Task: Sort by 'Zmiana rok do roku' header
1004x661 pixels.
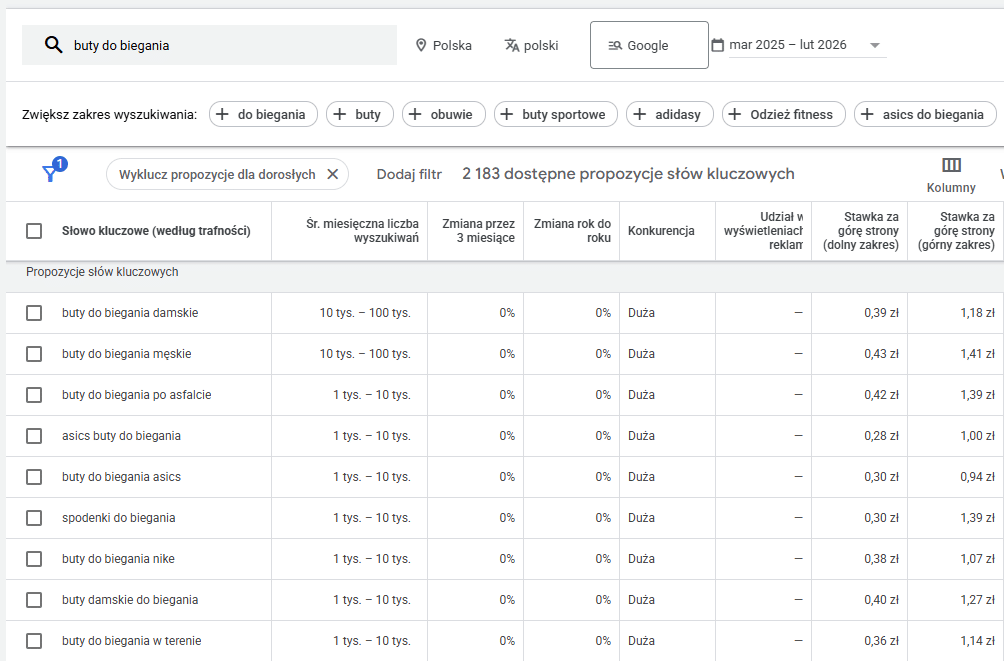Action: [x=572, y=231]
